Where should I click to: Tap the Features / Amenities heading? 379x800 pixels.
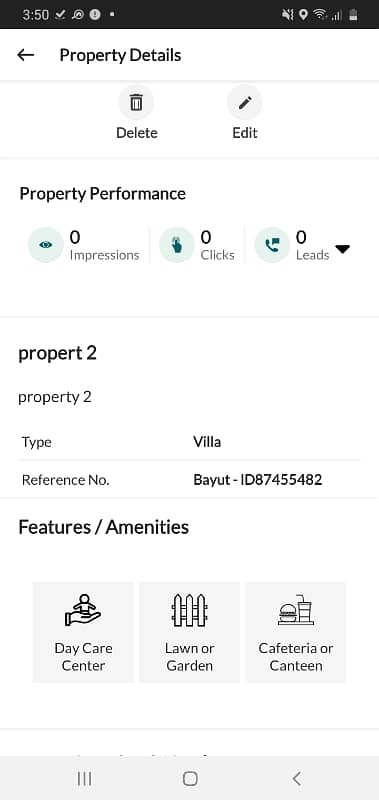104,527
